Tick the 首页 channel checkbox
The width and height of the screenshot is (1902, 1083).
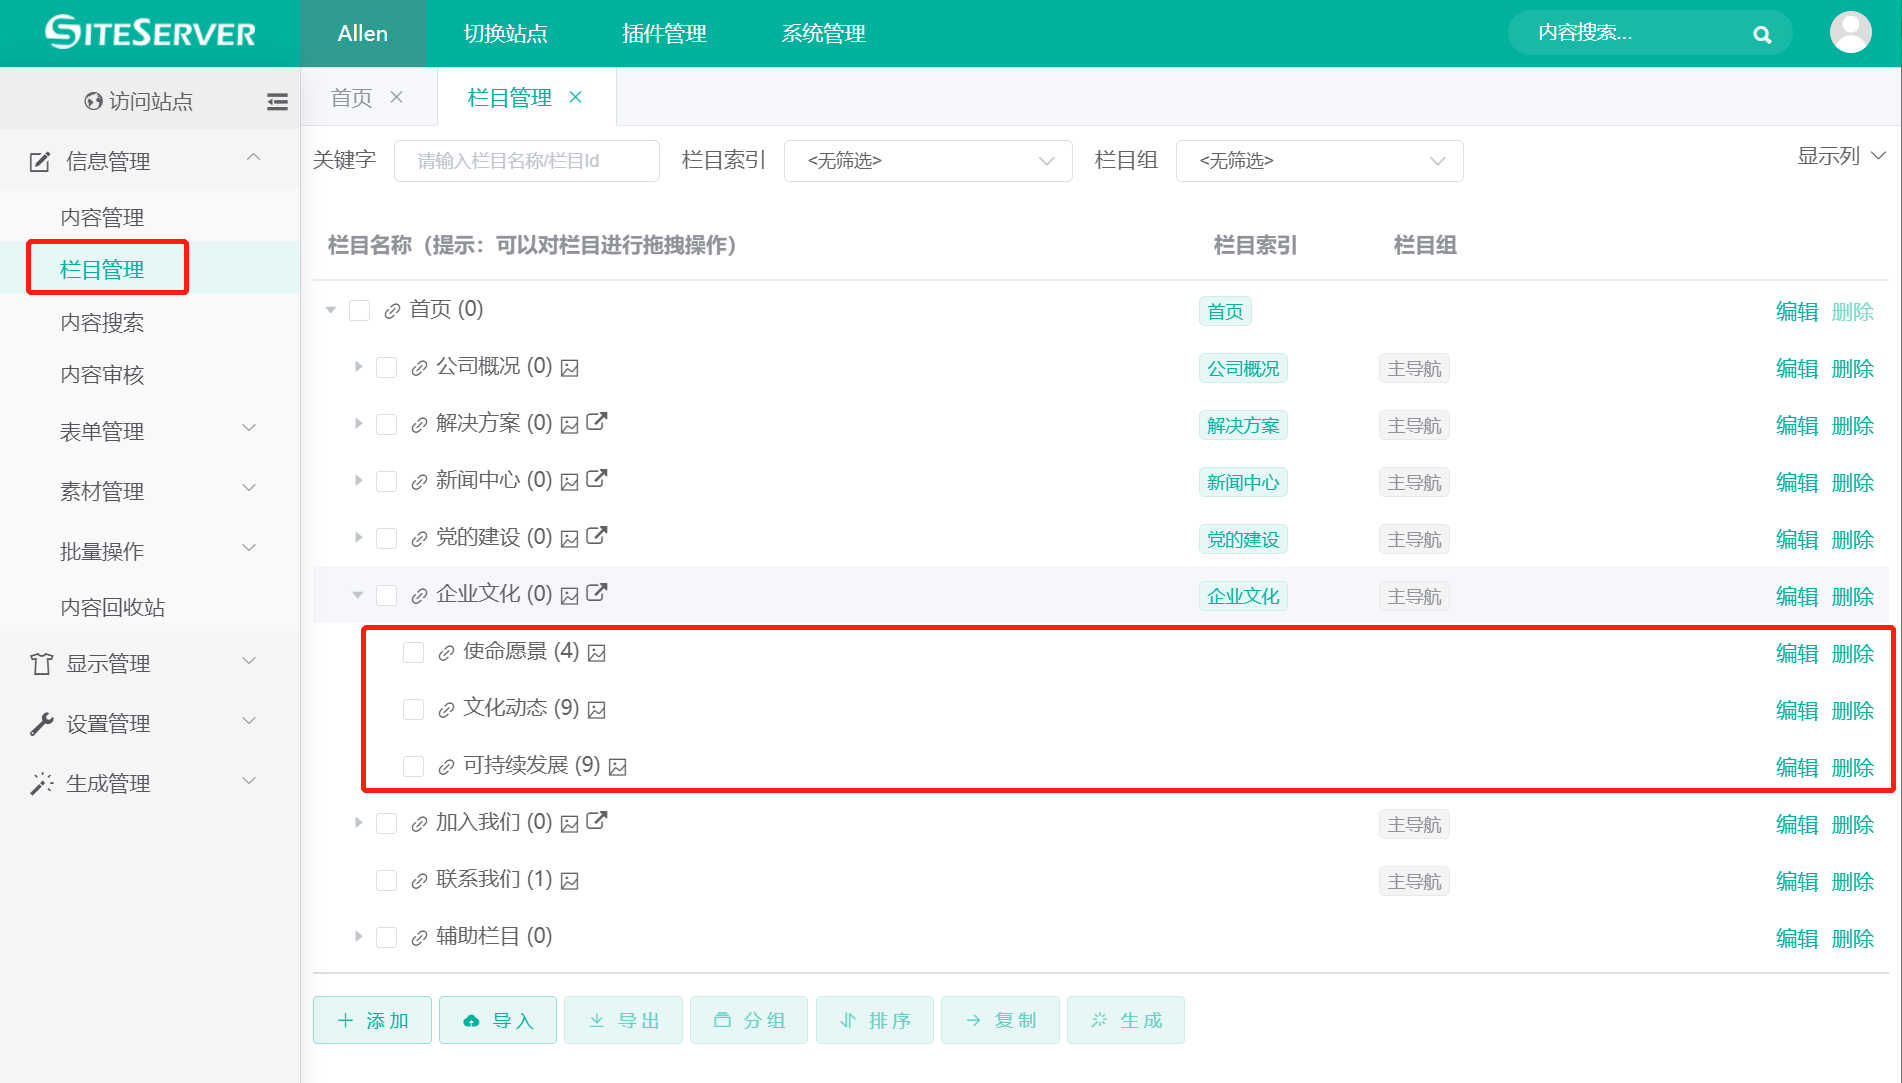(x=359, y=310)
